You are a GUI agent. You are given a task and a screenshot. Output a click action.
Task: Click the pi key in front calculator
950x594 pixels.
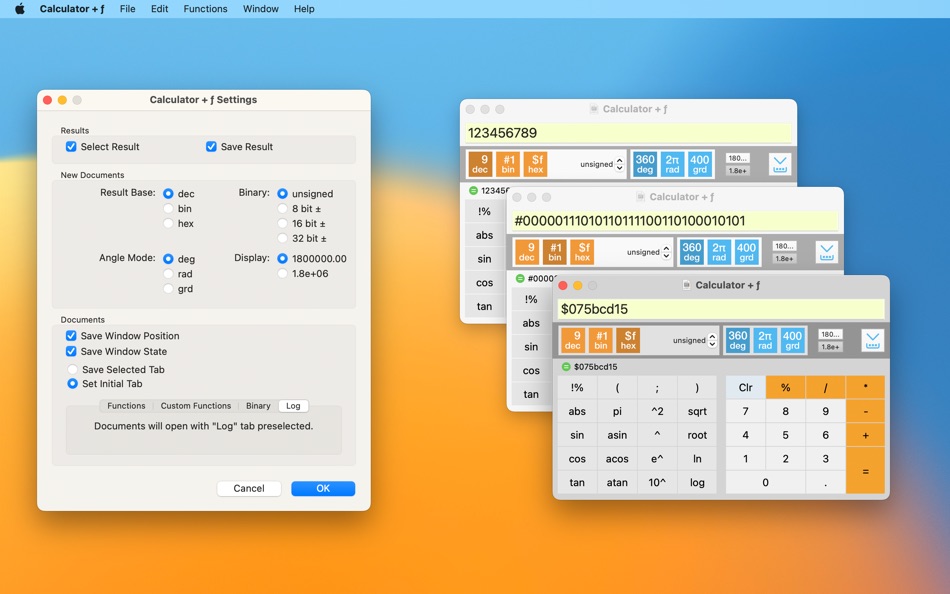[617, 412]
